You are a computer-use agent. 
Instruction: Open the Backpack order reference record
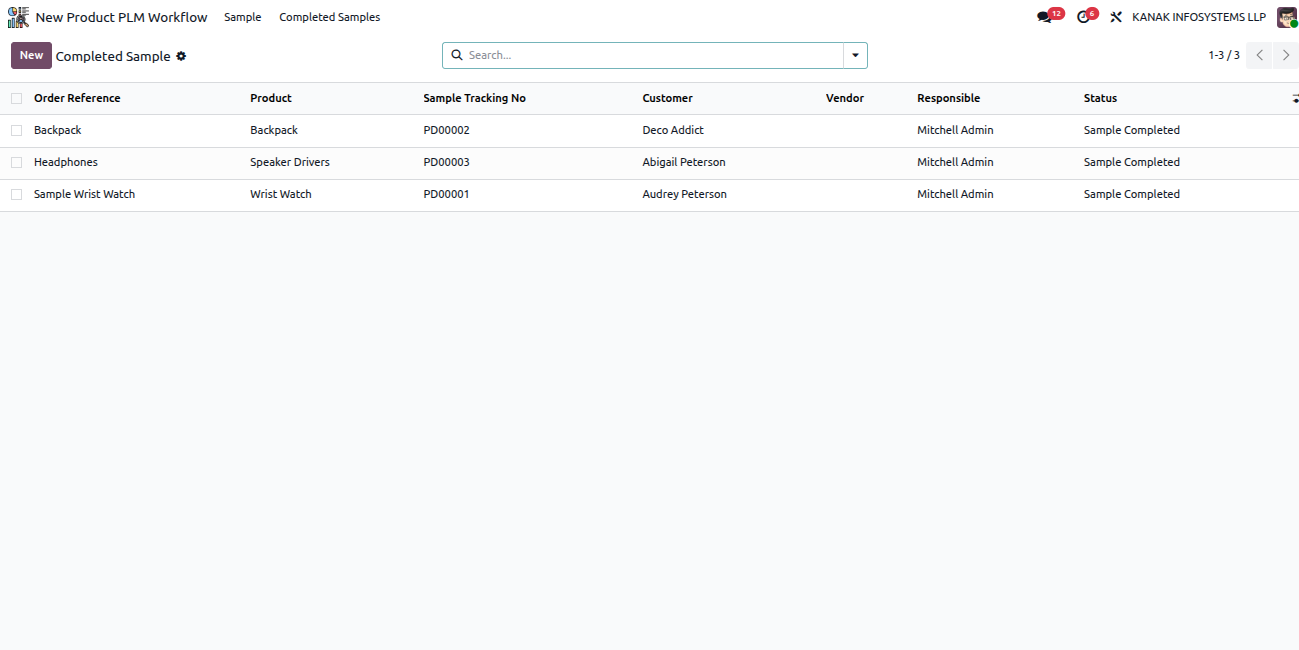click(58, 130)
